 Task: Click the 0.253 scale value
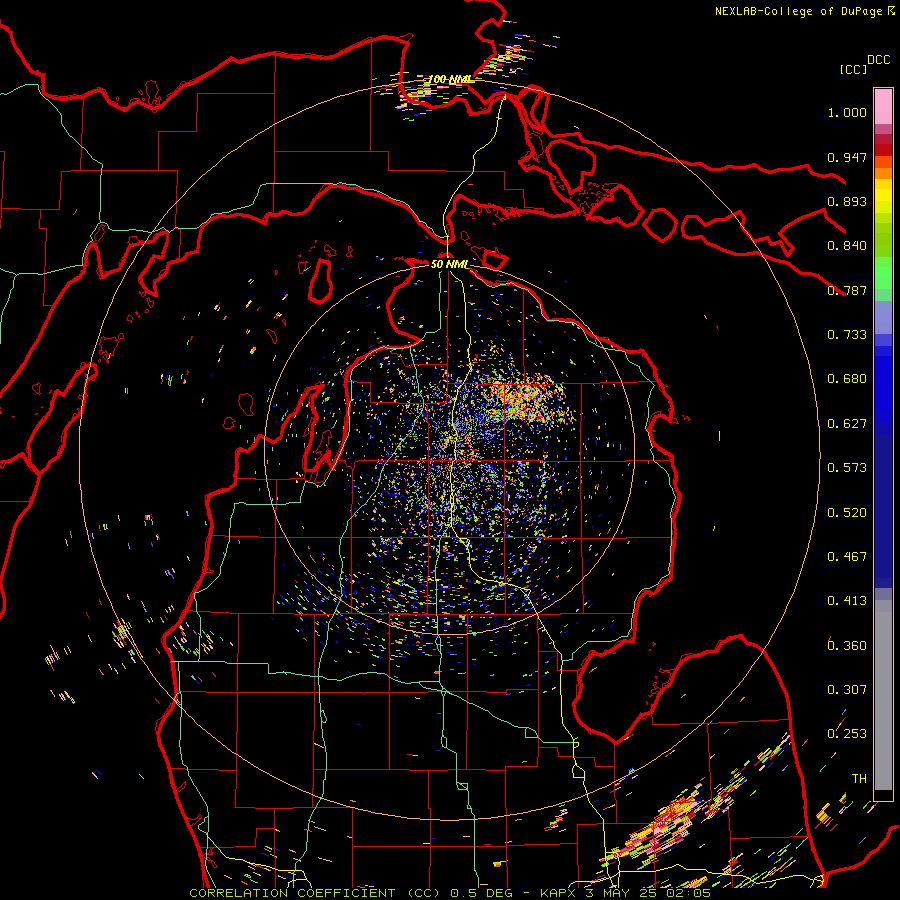[x=847, y=734]
